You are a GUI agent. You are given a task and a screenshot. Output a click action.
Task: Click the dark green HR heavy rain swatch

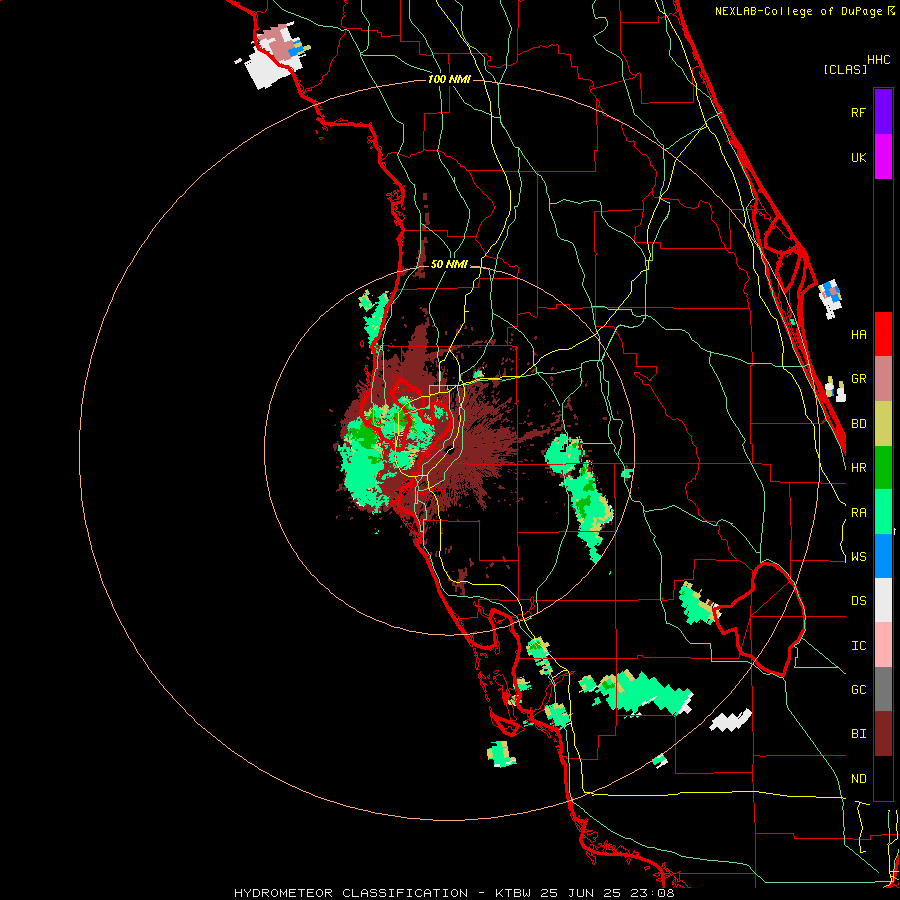[x=883, y=468]
